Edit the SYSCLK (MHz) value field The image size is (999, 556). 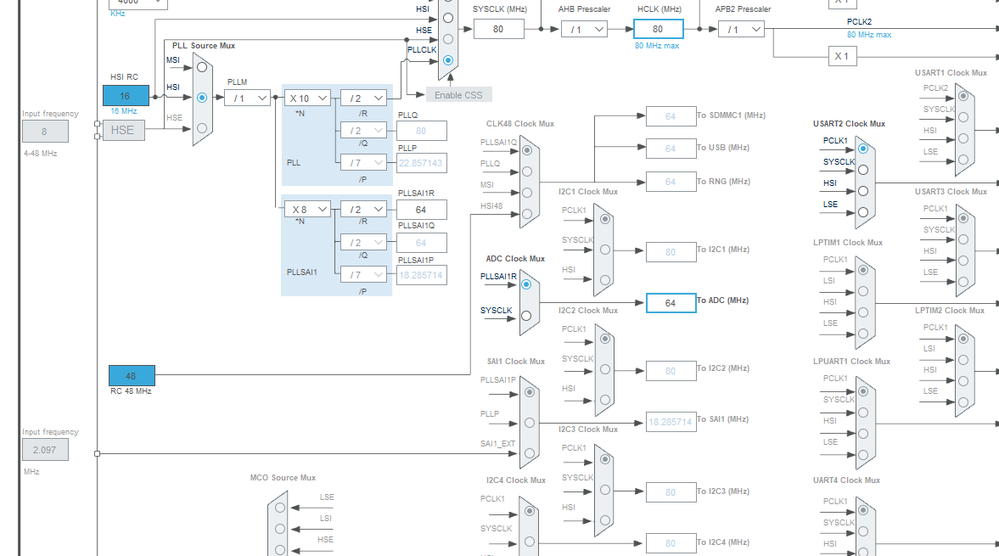[498, 29]
